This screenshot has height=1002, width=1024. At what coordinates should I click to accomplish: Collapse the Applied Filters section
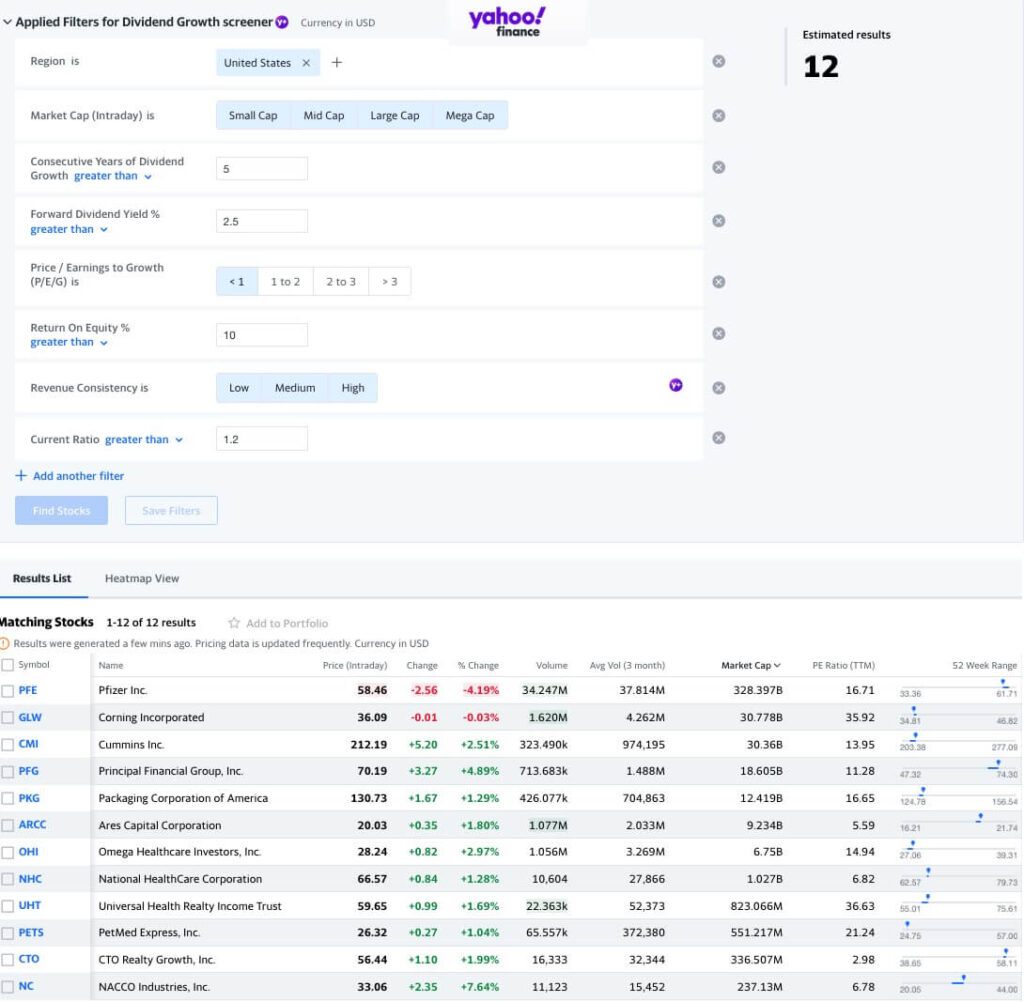(x=8, y=20)
